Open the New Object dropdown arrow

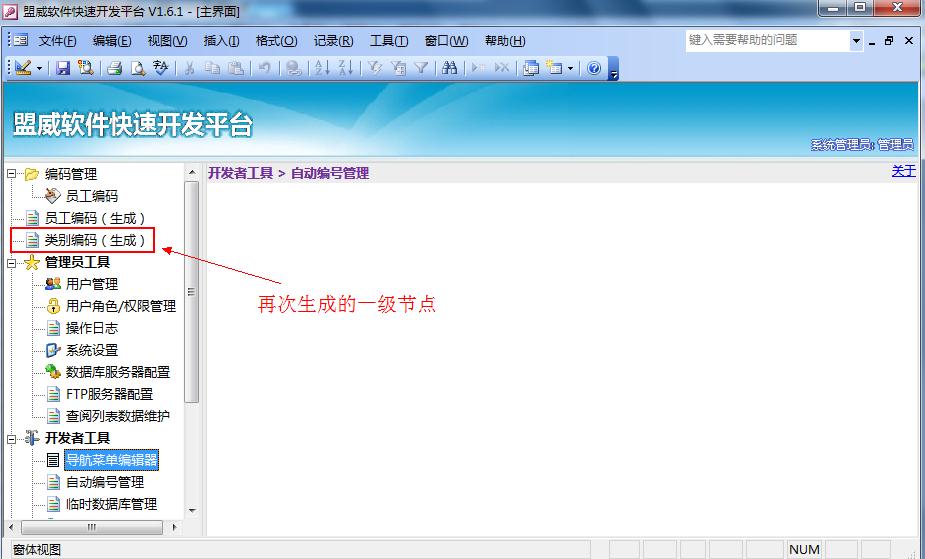pyautogui.click(x=570, y=68)
